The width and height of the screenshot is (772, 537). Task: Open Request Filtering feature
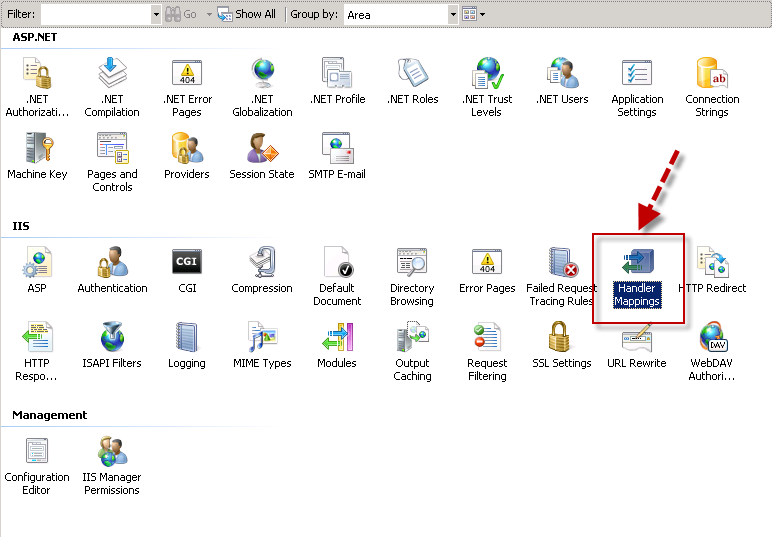(x=487, y=351)
